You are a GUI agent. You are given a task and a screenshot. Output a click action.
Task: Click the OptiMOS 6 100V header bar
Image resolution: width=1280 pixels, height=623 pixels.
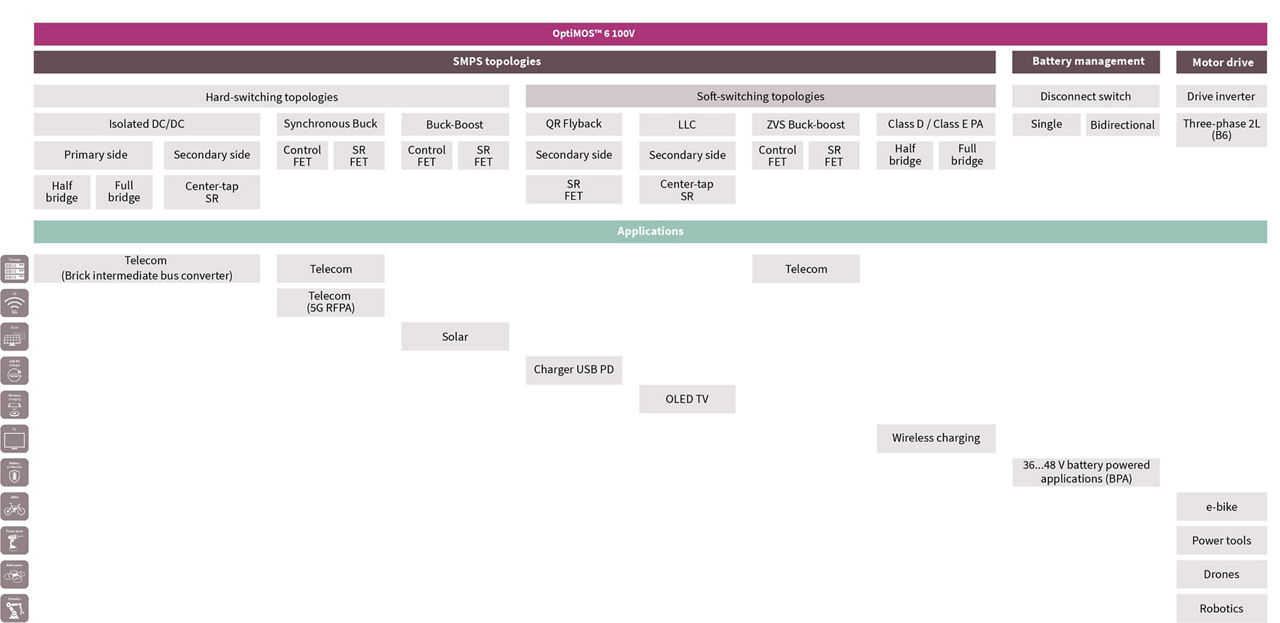(x=650, y=34)
